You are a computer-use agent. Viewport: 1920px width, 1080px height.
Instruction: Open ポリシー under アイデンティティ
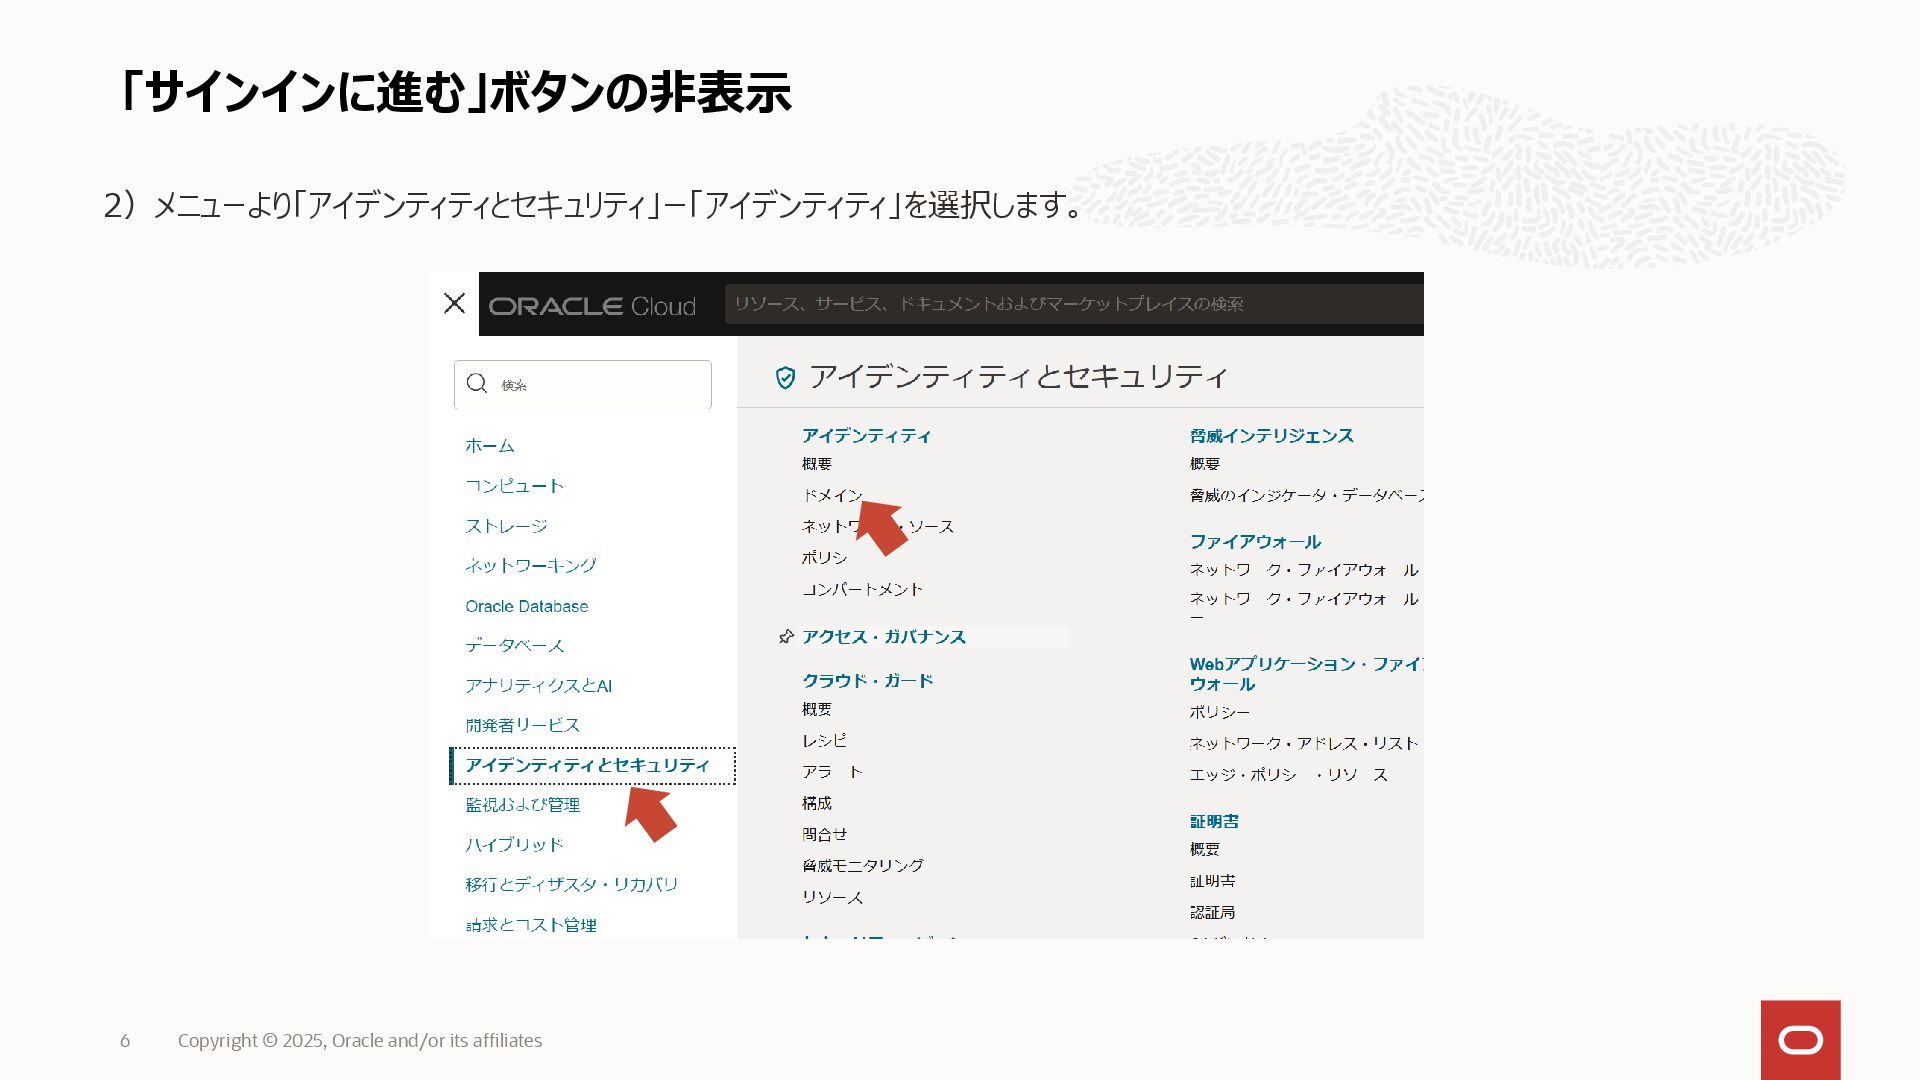click(825, 558)
